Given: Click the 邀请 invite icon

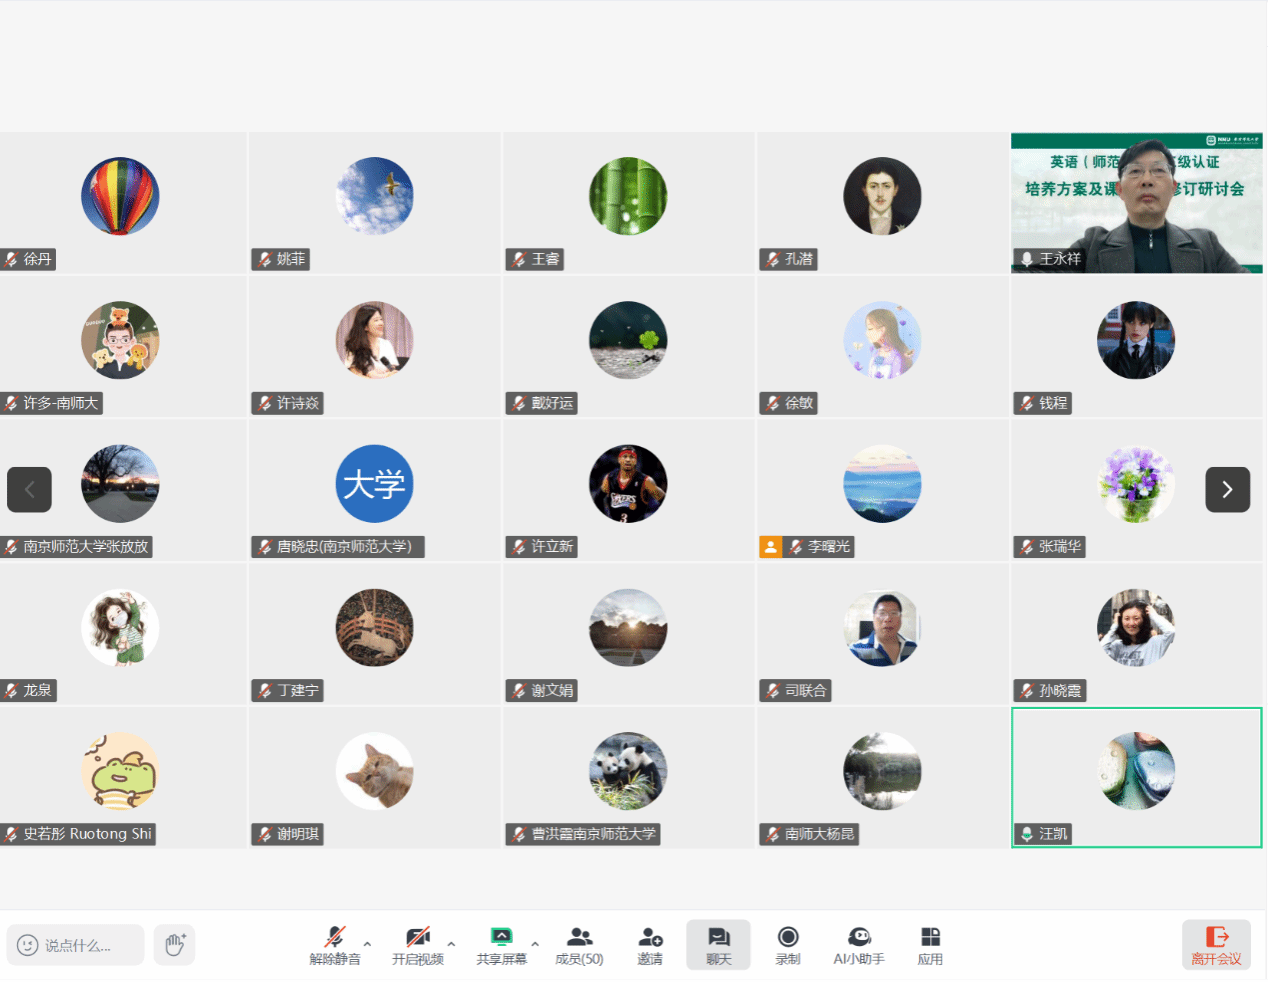Looking at the screenshot, I should pos(650,945).
